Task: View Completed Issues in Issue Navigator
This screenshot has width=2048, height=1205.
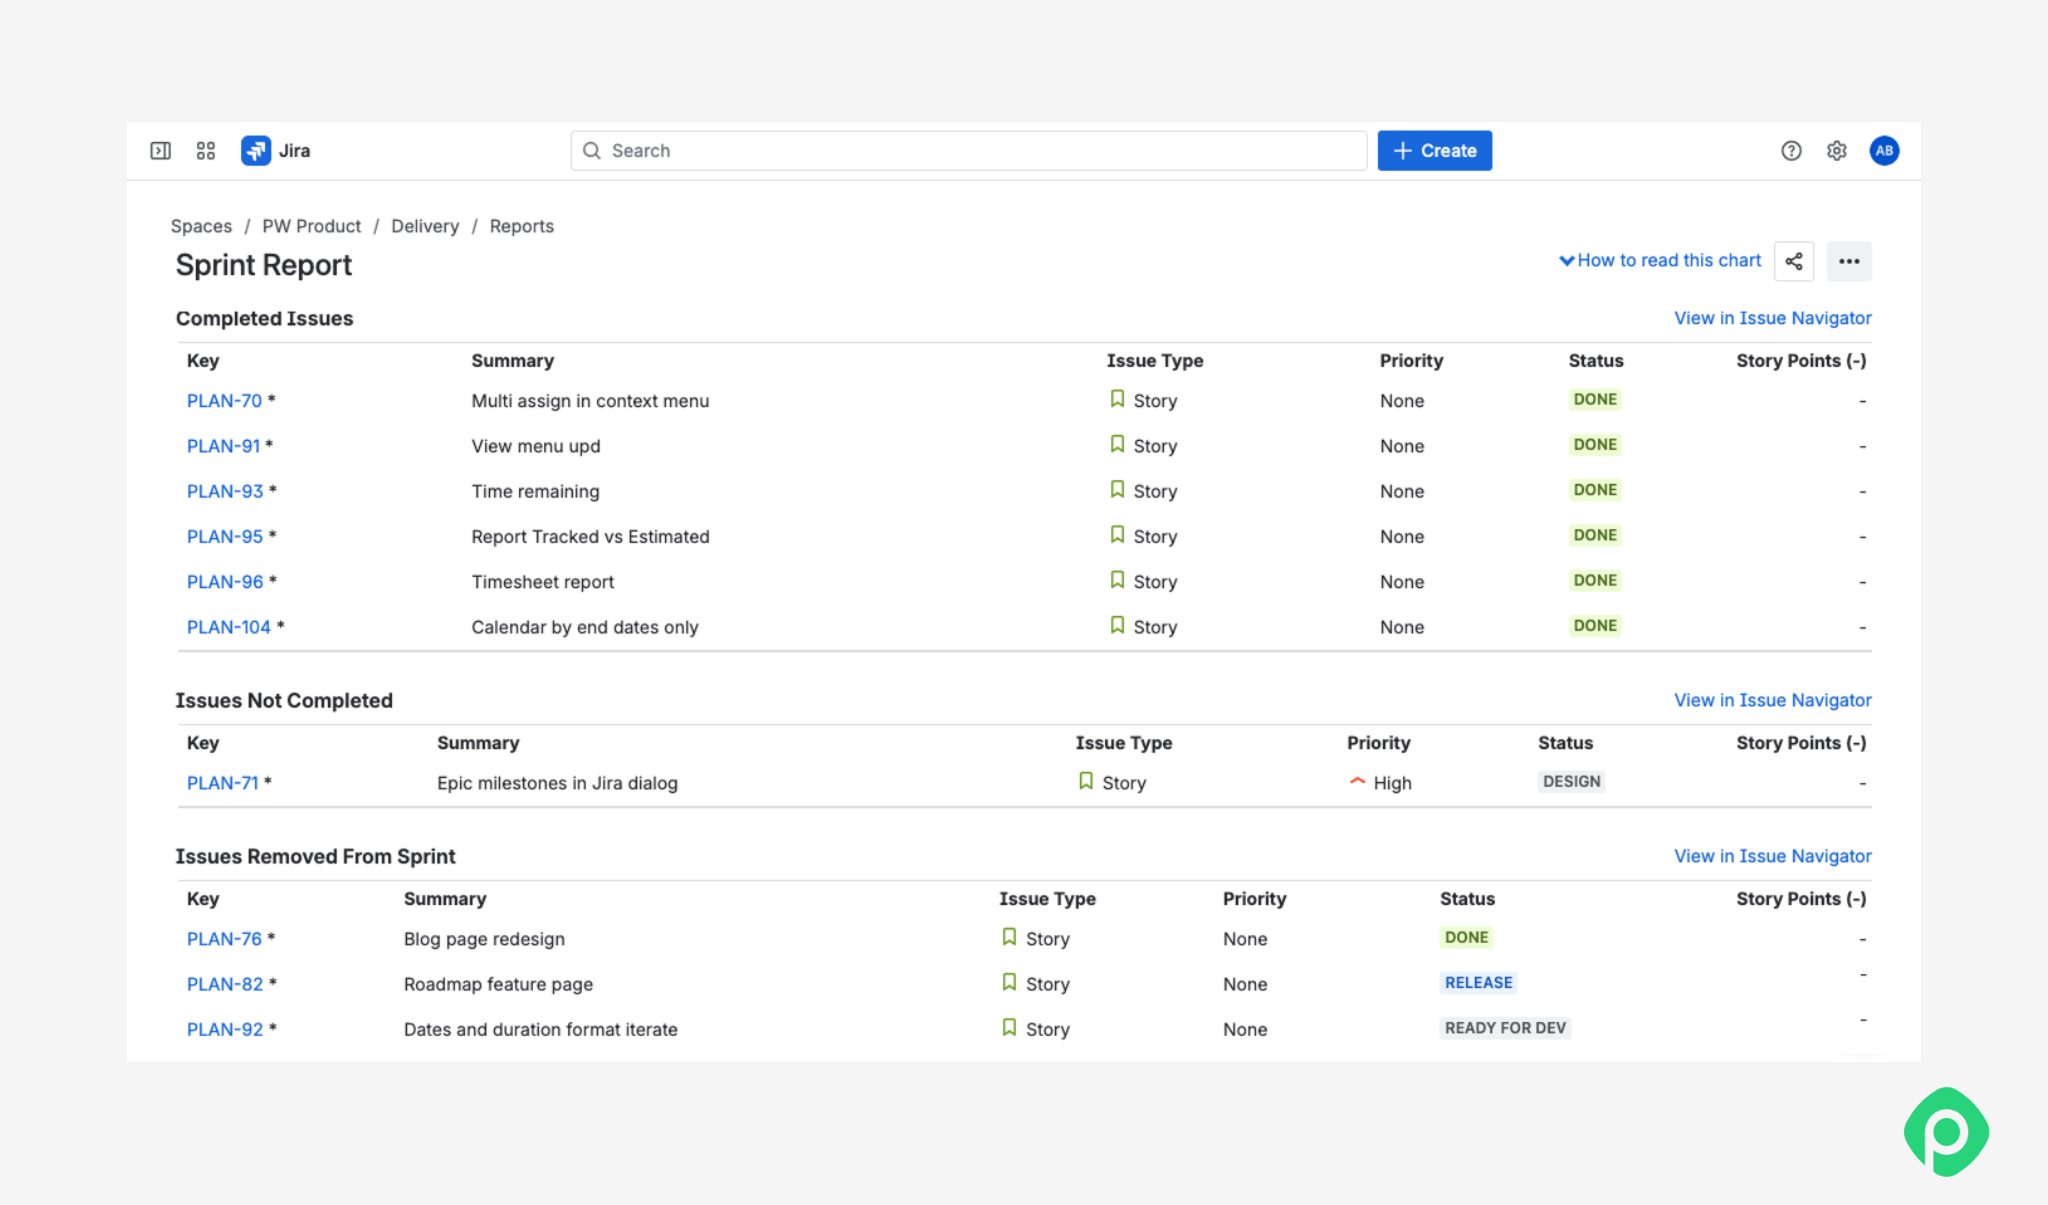Action: pos(1772,318)
